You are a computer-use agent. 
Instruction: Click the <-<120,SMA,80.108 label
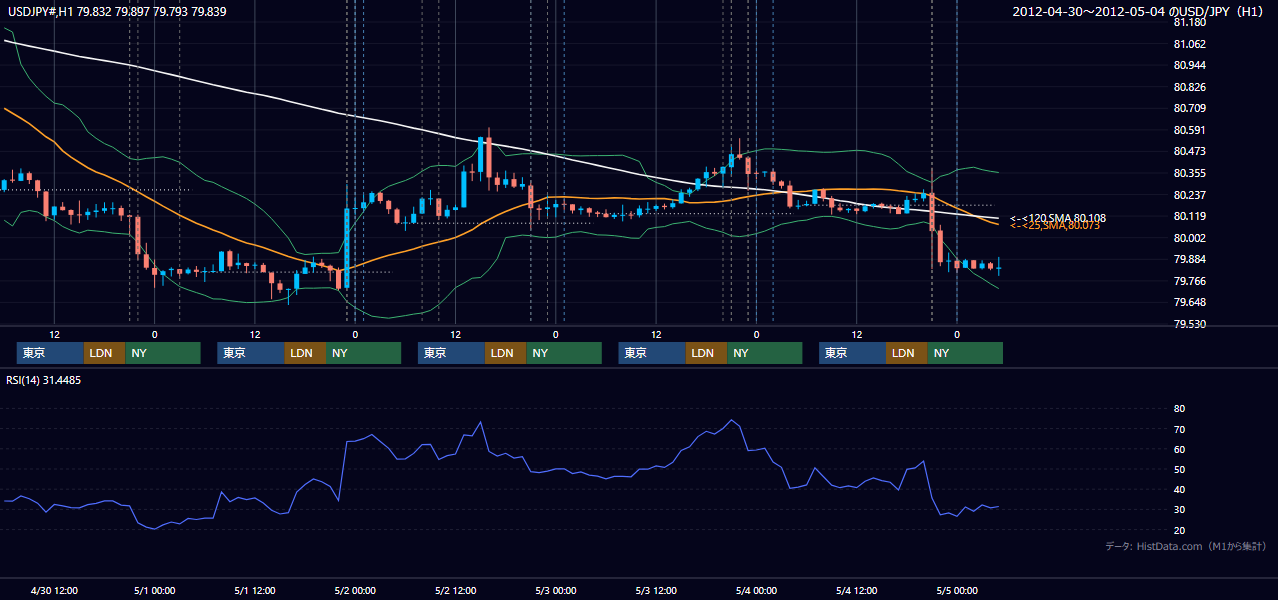pos(1057,217)
